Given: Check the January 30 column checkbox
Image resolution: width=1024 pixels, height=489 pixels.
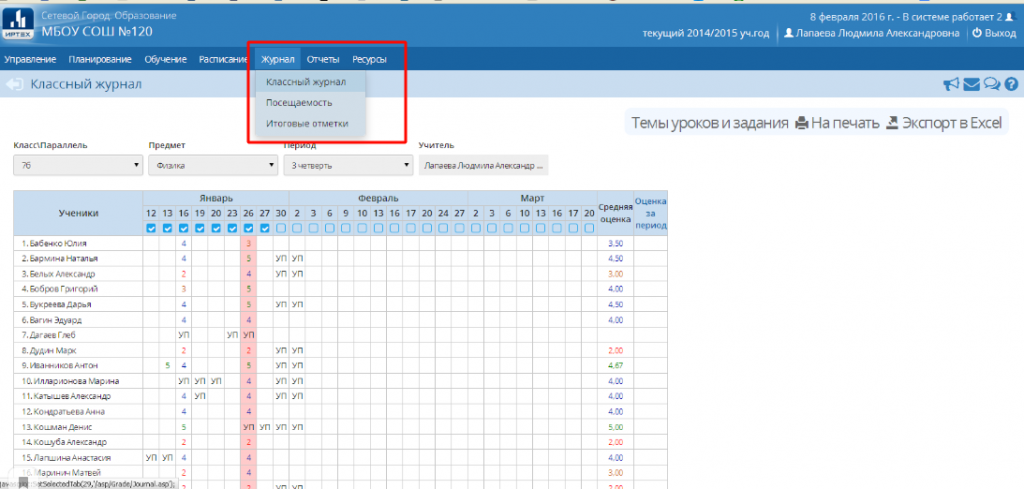Looking at the screenshot, I should [281, 228].
